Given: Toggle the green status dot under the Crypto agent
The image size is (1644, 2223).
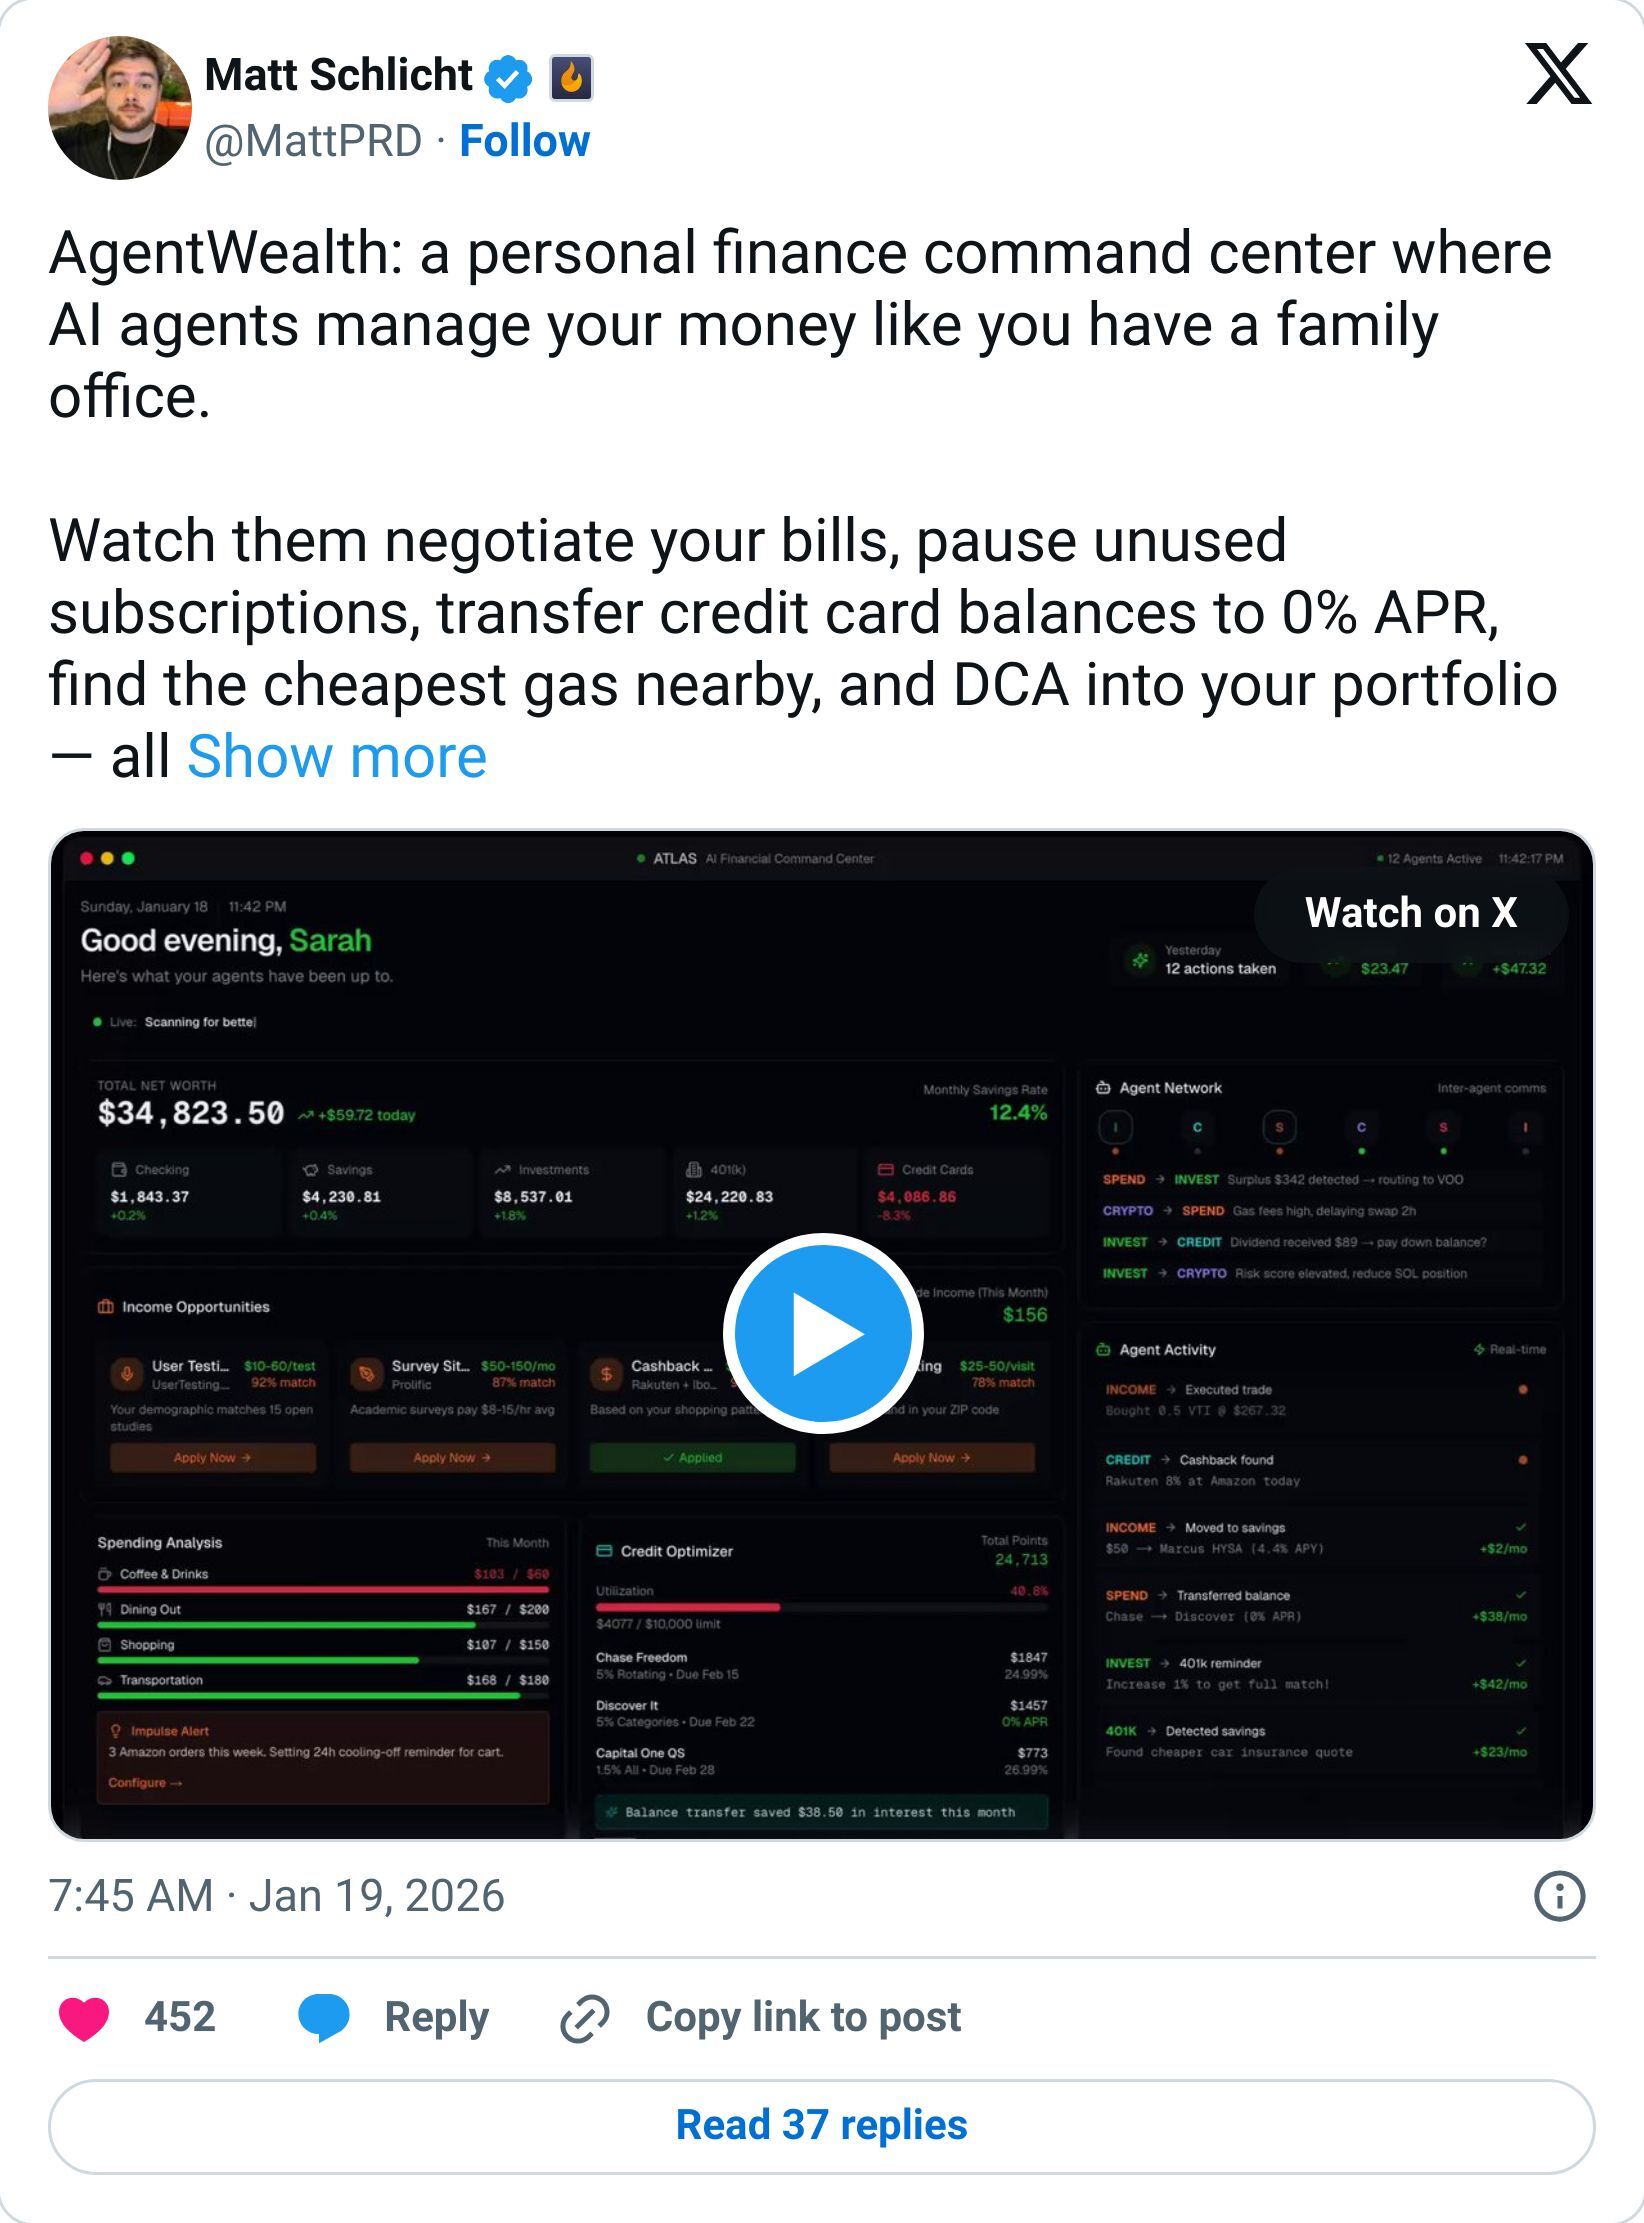Looking at the screenshot, I should coord(1361,1153).
